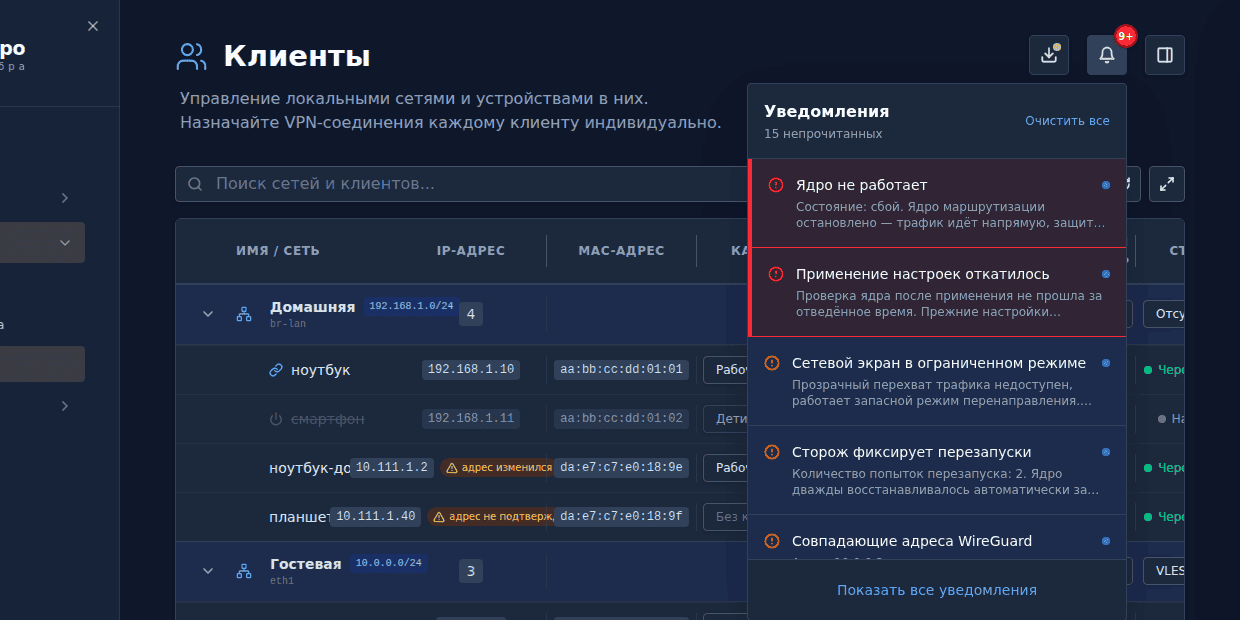Click IP address 192.168.1.11
Screen dimensions: 1240x620
[x=471, y=418]
